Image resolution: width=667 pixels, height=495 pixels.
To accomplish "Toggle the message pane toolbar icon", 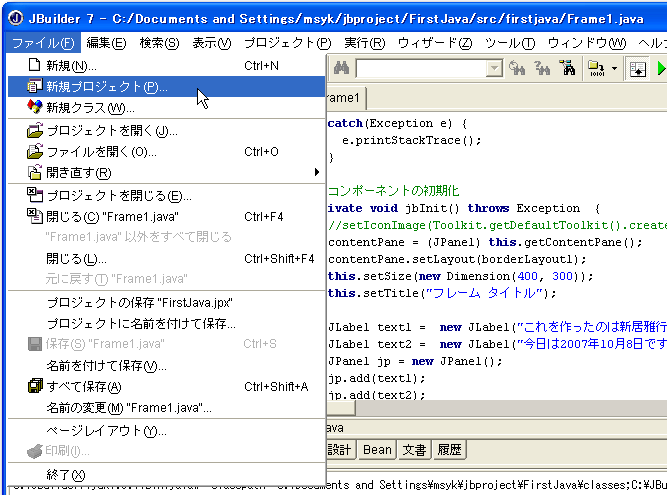I will tap(636, 68).
